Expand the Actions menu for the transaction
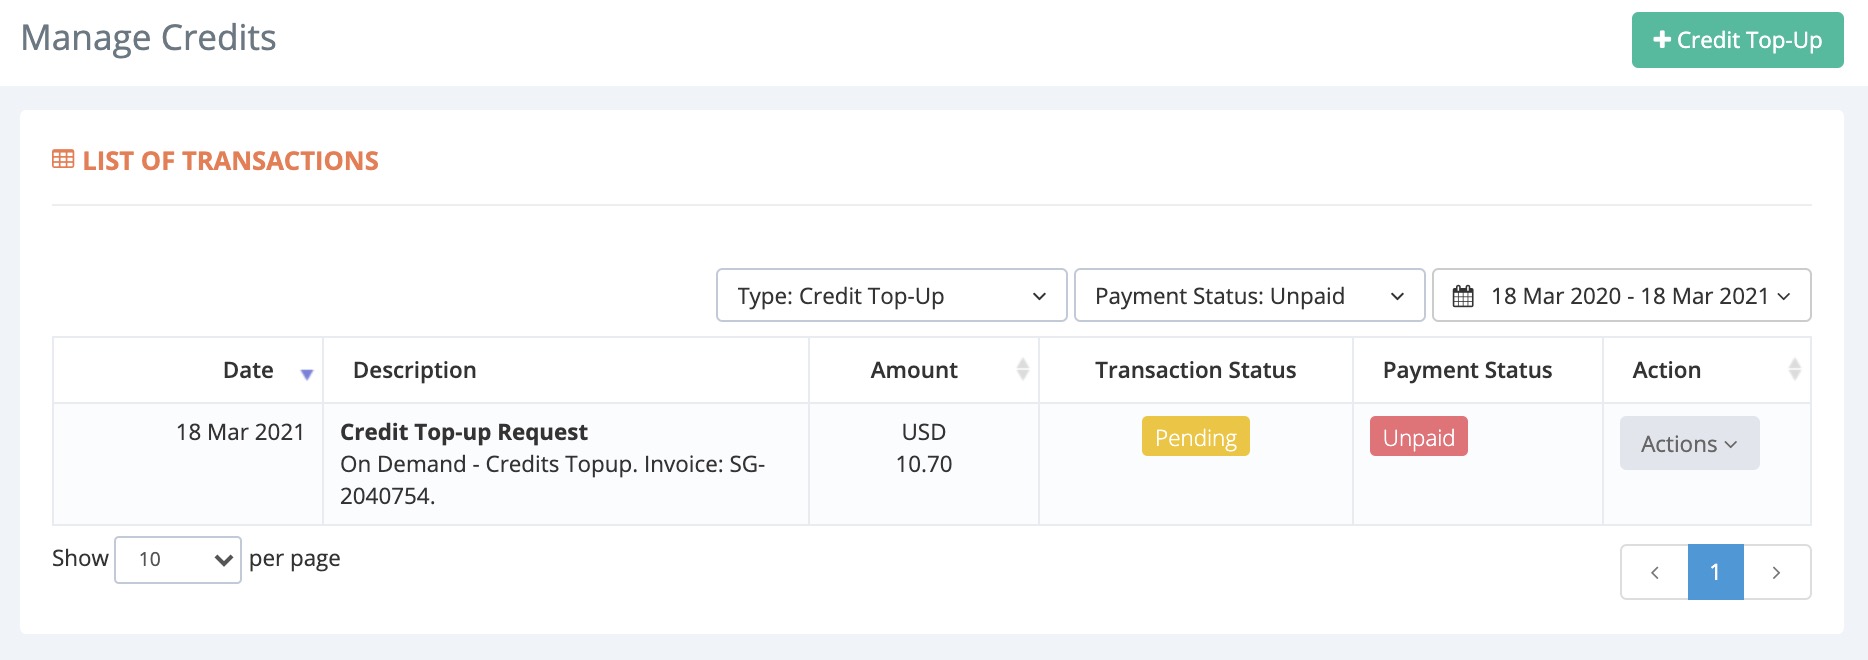The image size is (1868, 660). tap(1689, 444)
